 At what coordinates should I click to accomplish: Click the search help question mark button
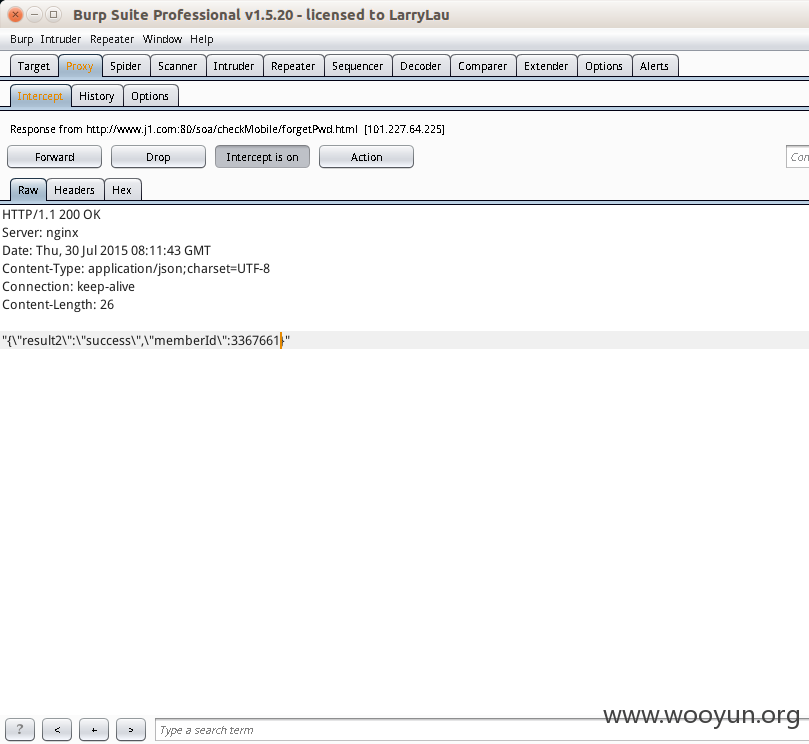click(x=20, y=730)
